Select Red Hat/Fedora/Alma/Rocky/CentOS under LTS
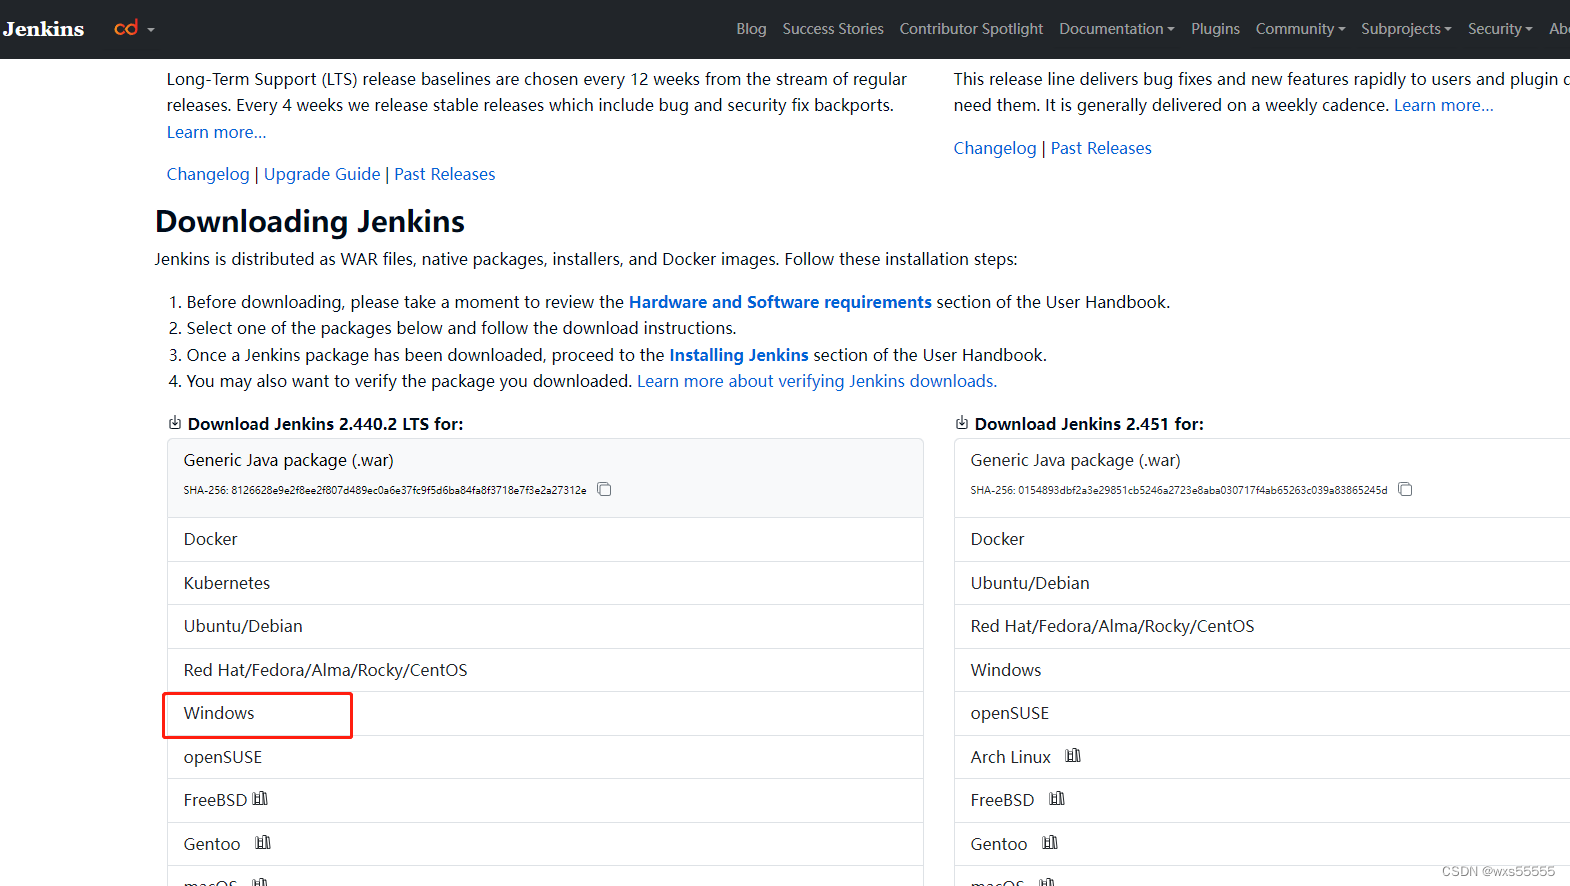 coord(545,670)
